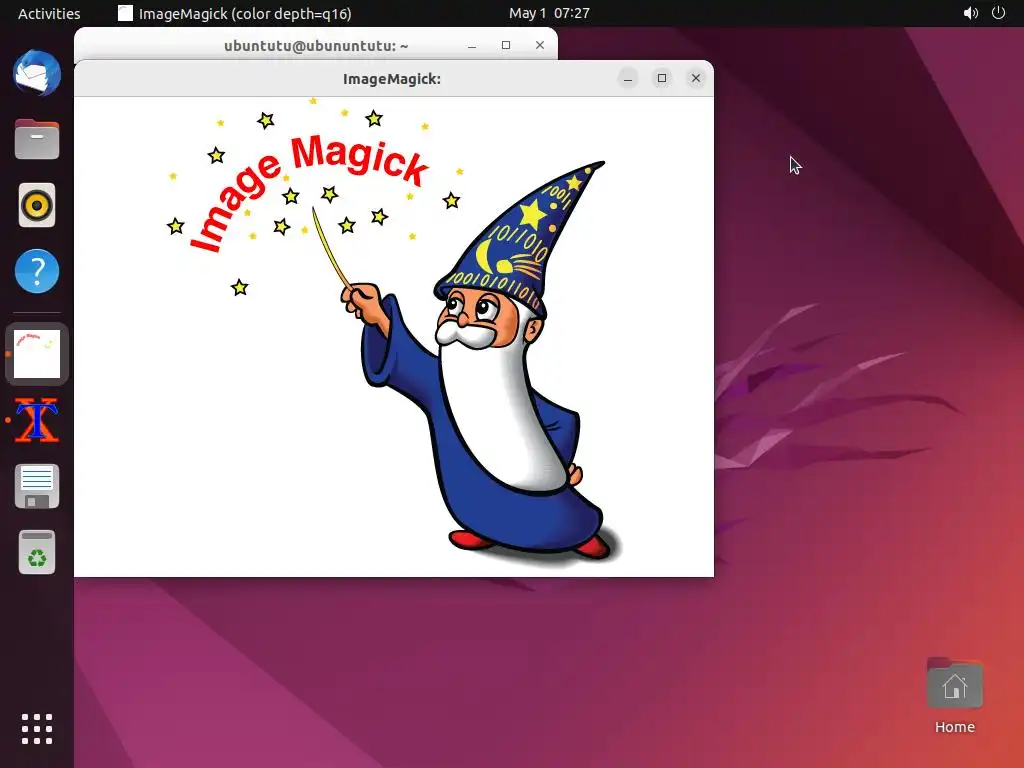The image size is (1024, 768).
Task: Launch Rhythmbox music player
Action: (x=37, y=205)
